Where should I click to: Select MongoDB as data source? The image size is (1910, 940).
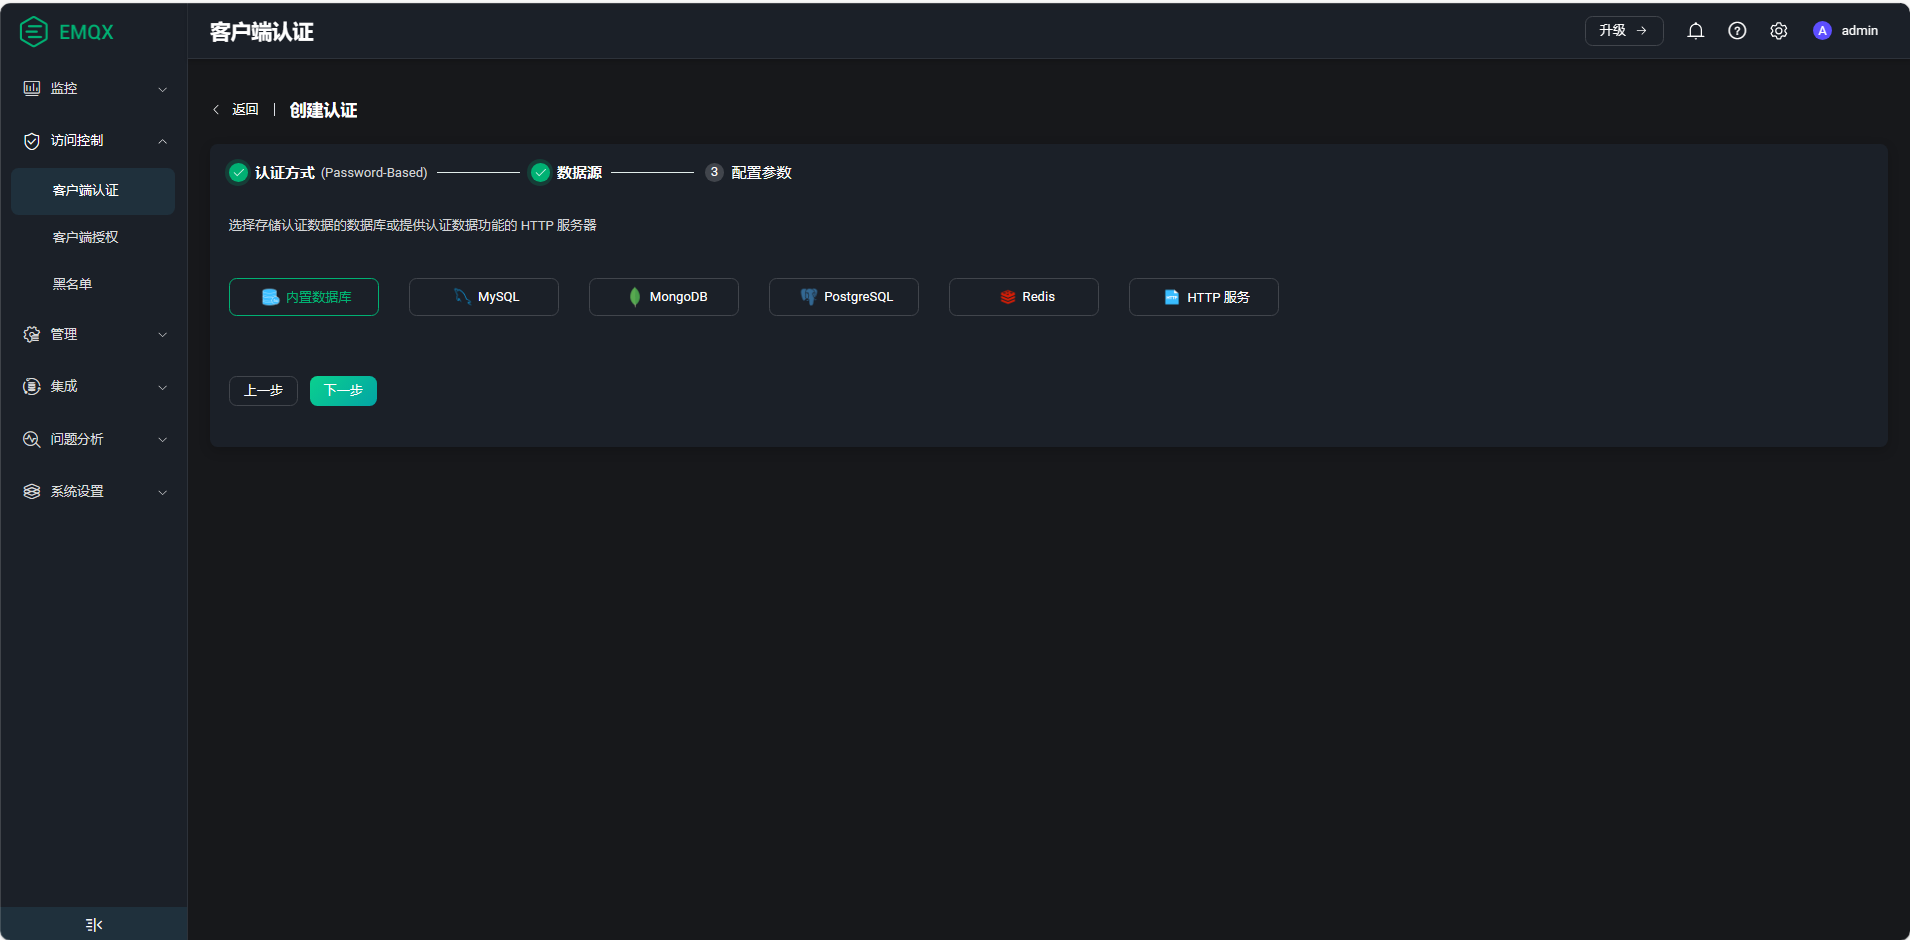tap(664, 297)
